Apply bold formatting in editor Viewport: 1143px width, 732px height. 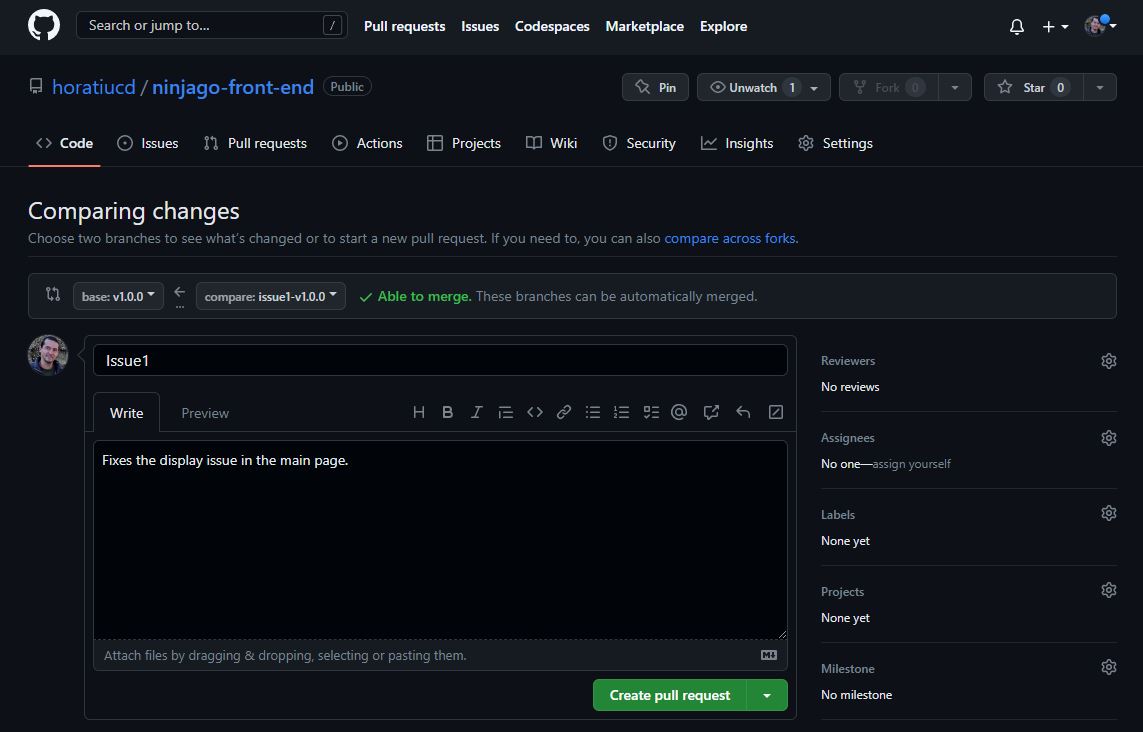(x=448, y=413)
